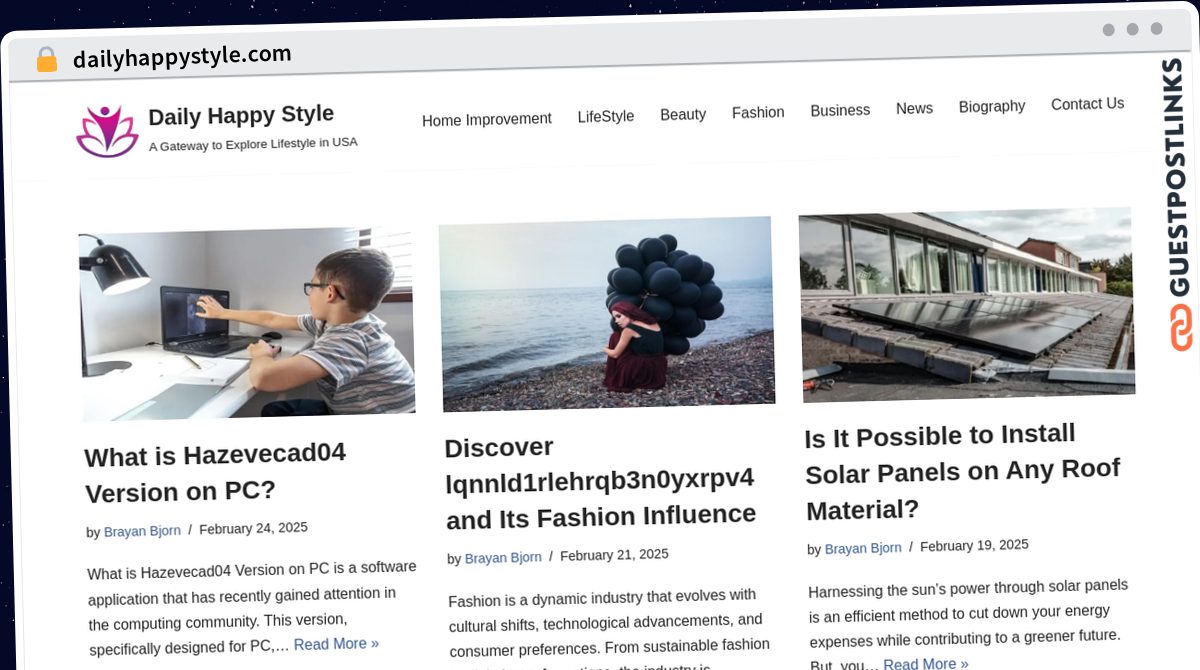Follow Read More on the Hazevecad04 excerpt
Viewport: 1200px width, 670px height.
coord(336,644)
